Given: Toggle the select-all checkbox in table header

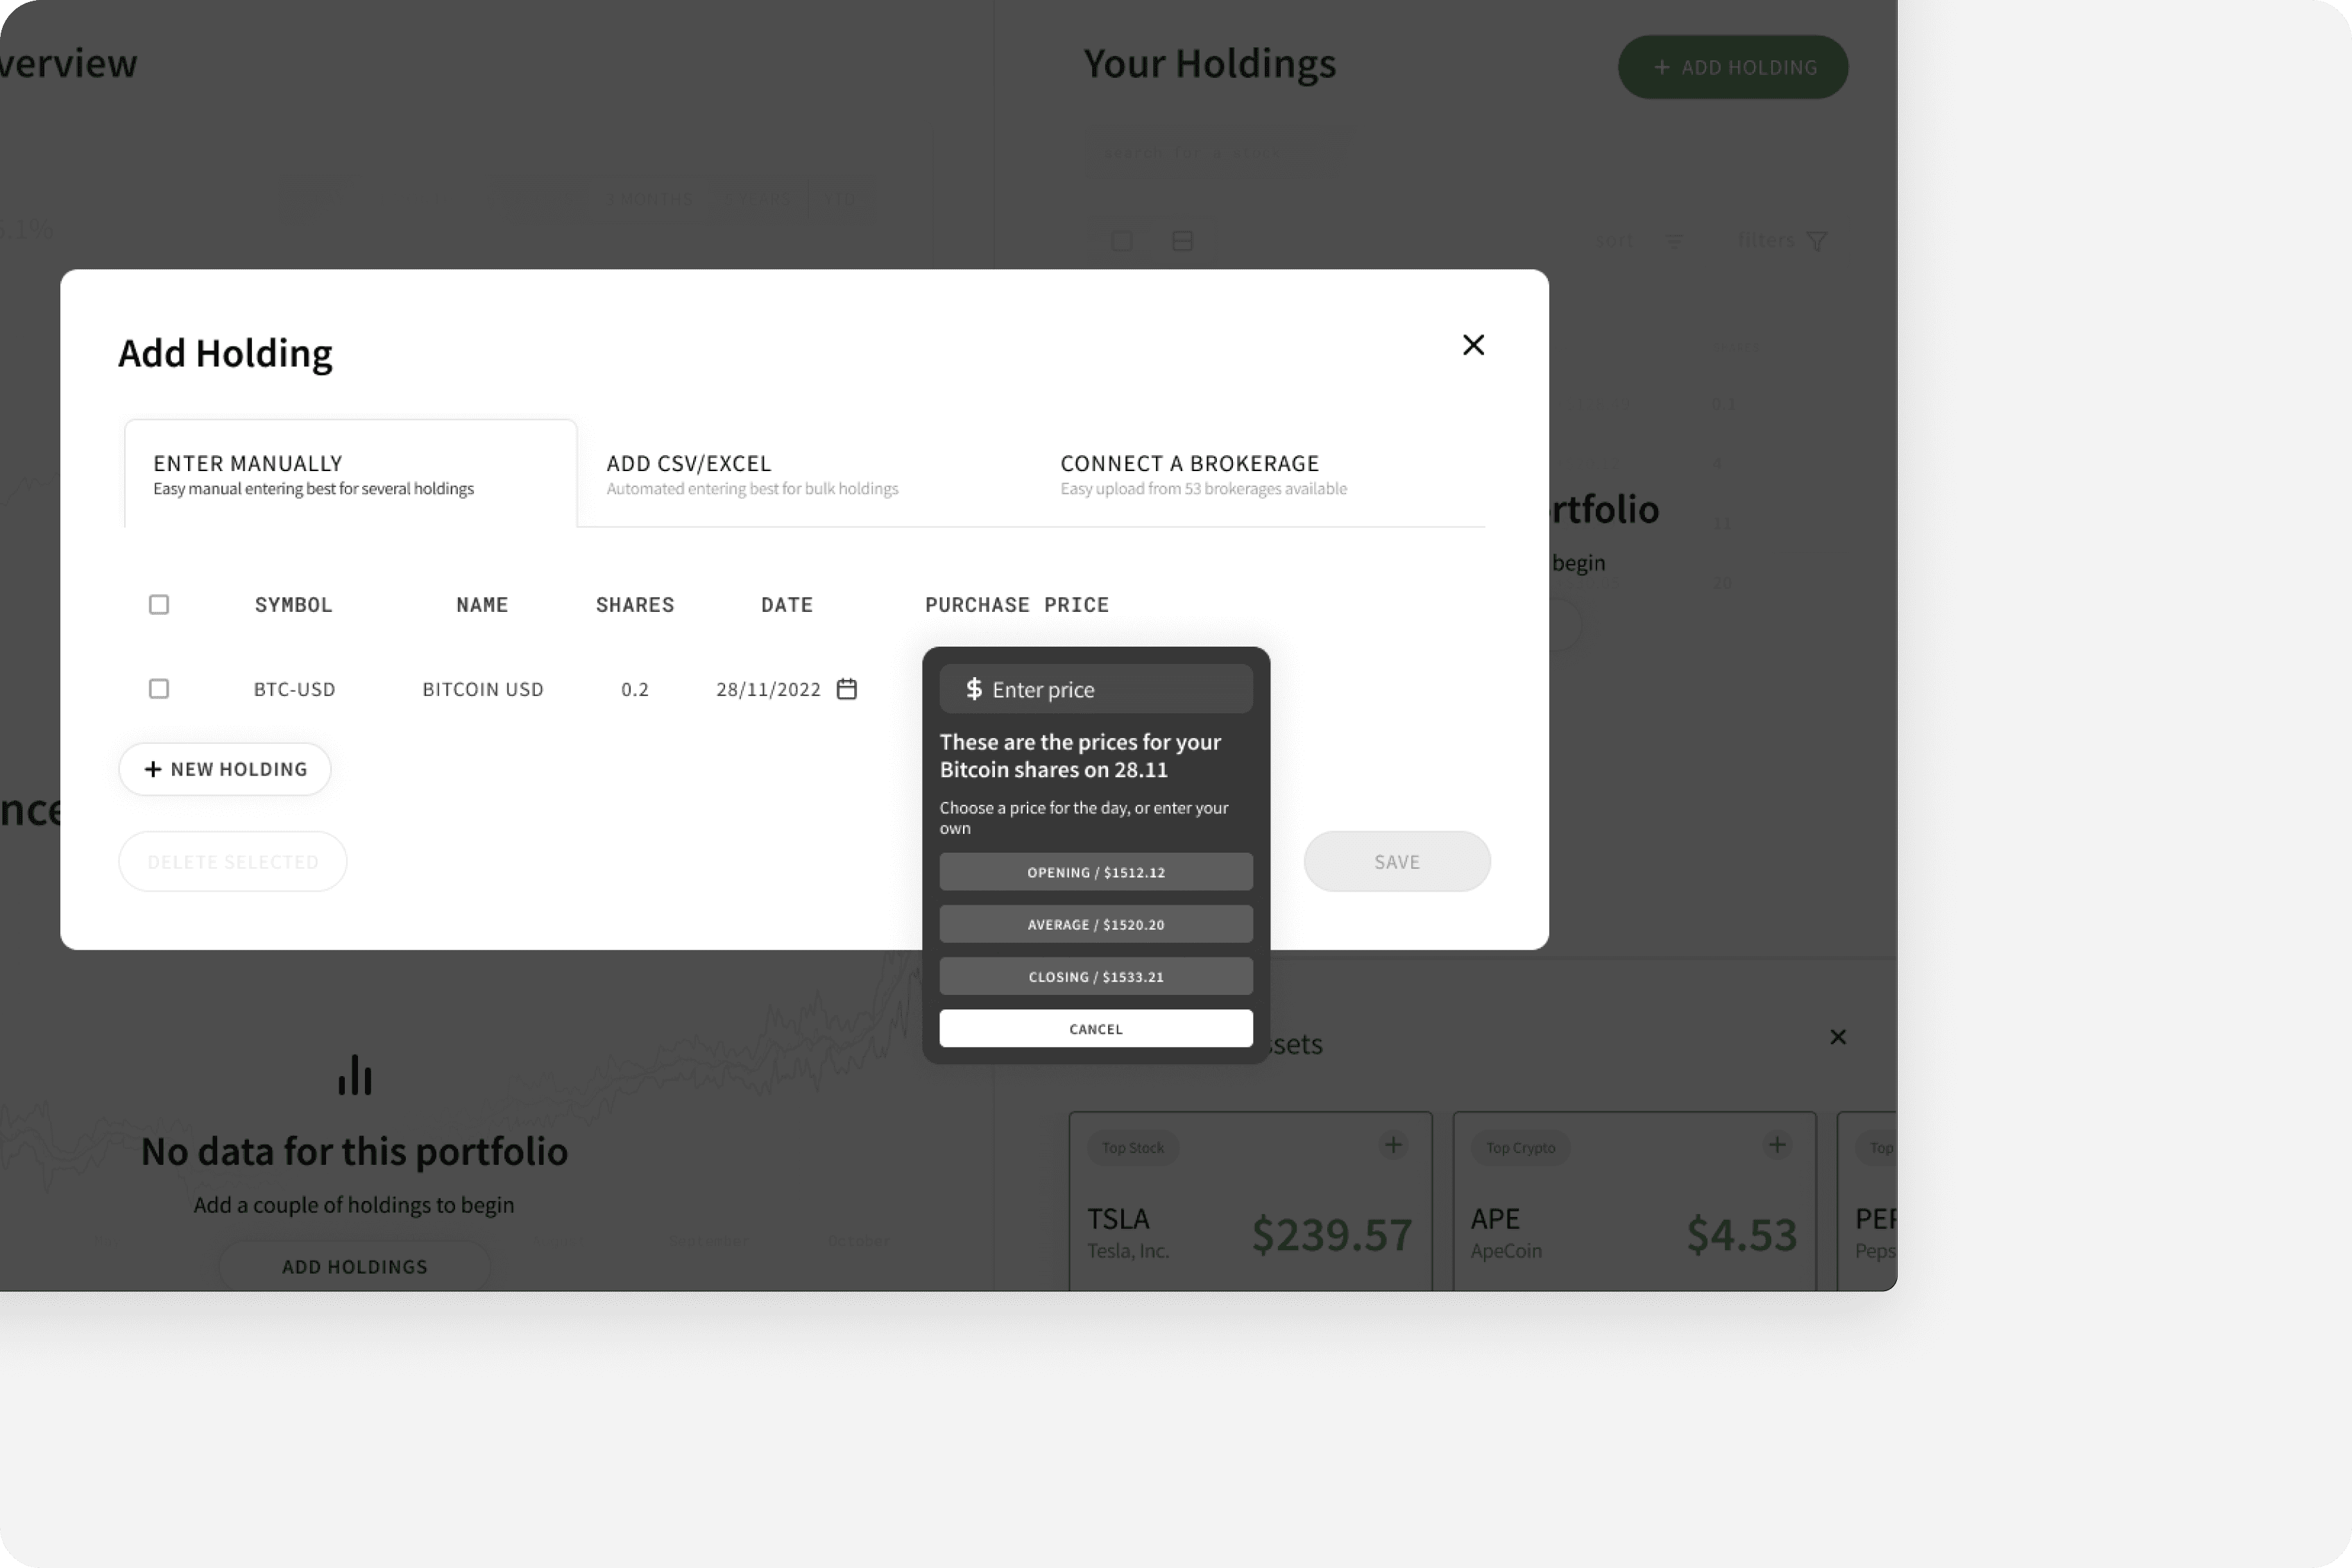Looking at the screenshot, I should (x=159, y=604).
